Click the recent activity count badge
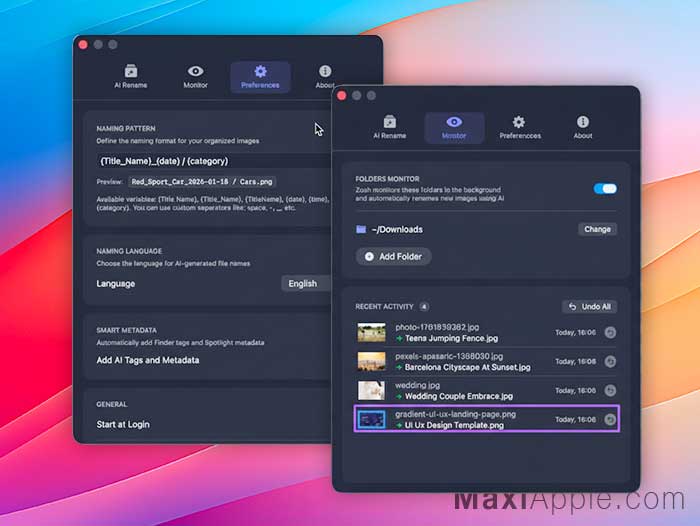The image size is (700, 526). (424, 306)
